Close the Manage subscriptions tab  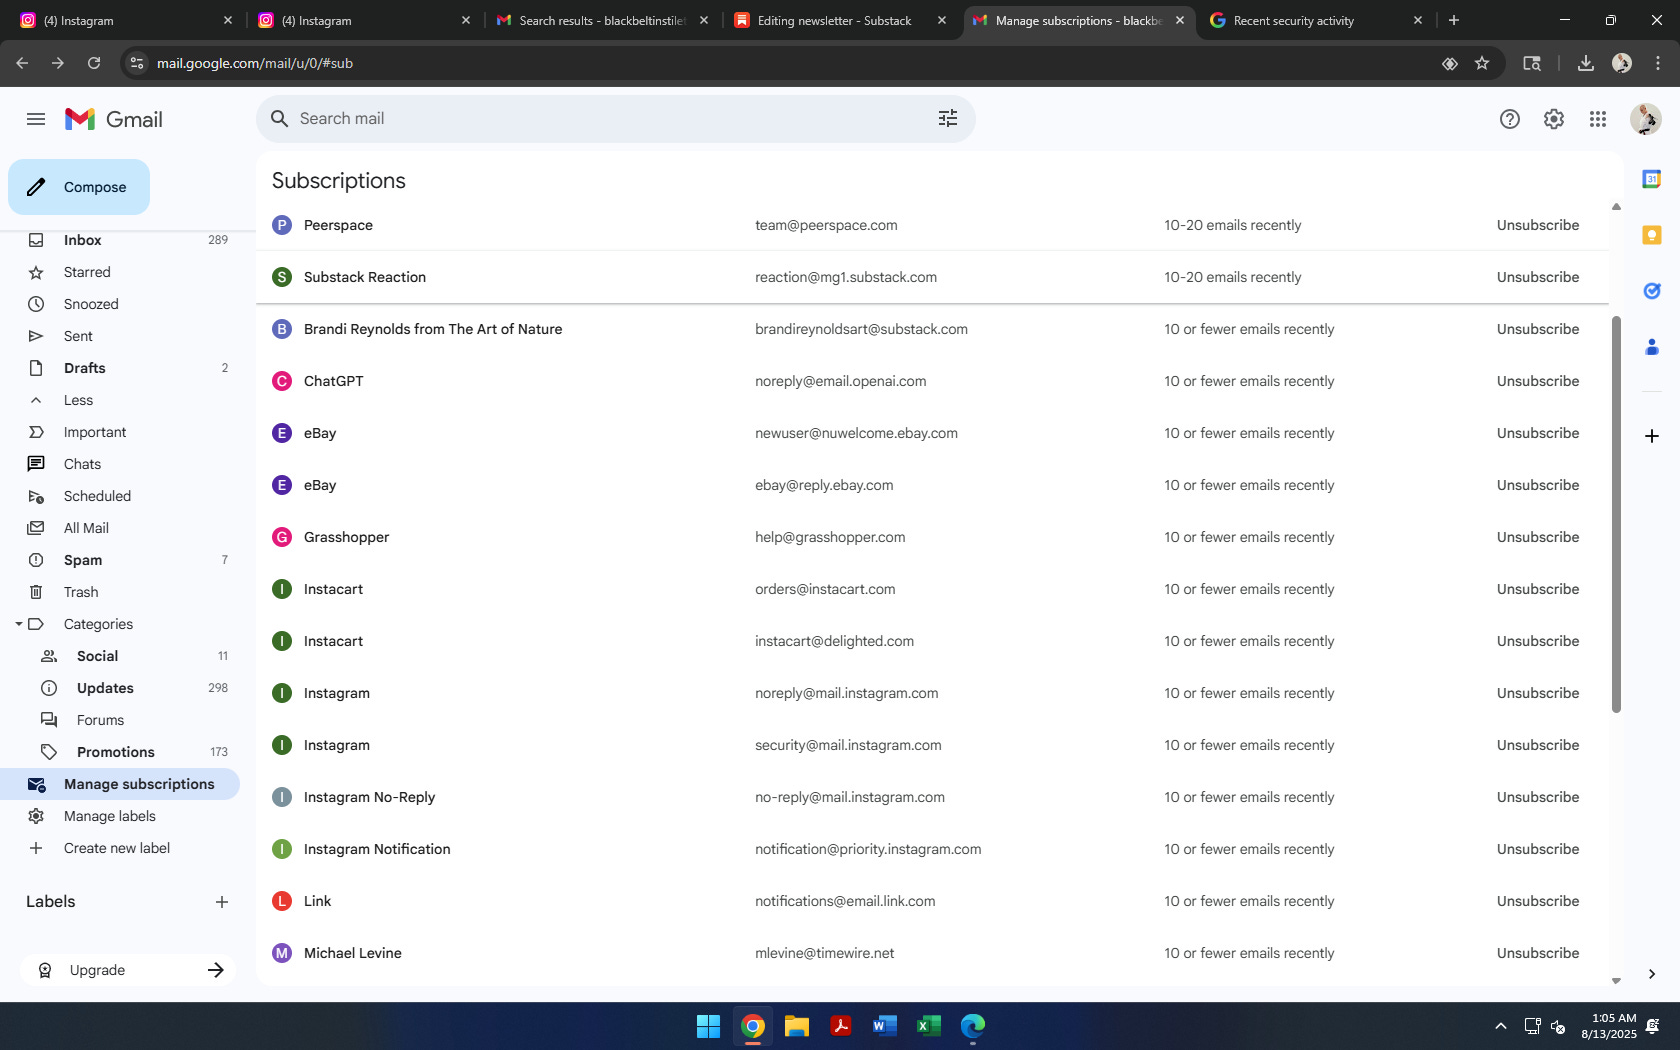click(x=1180, y=20)
